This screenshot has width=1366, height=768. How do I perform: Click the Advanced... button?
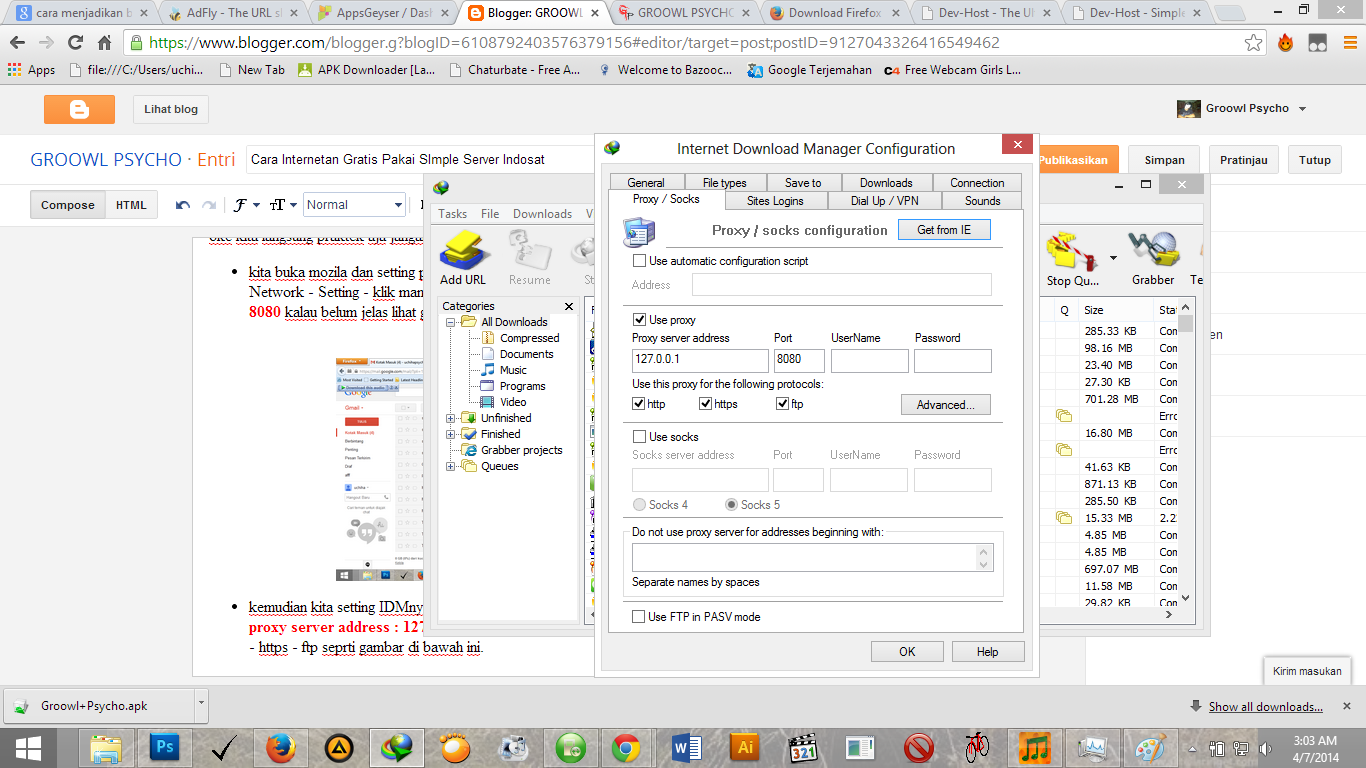[946, 405]
